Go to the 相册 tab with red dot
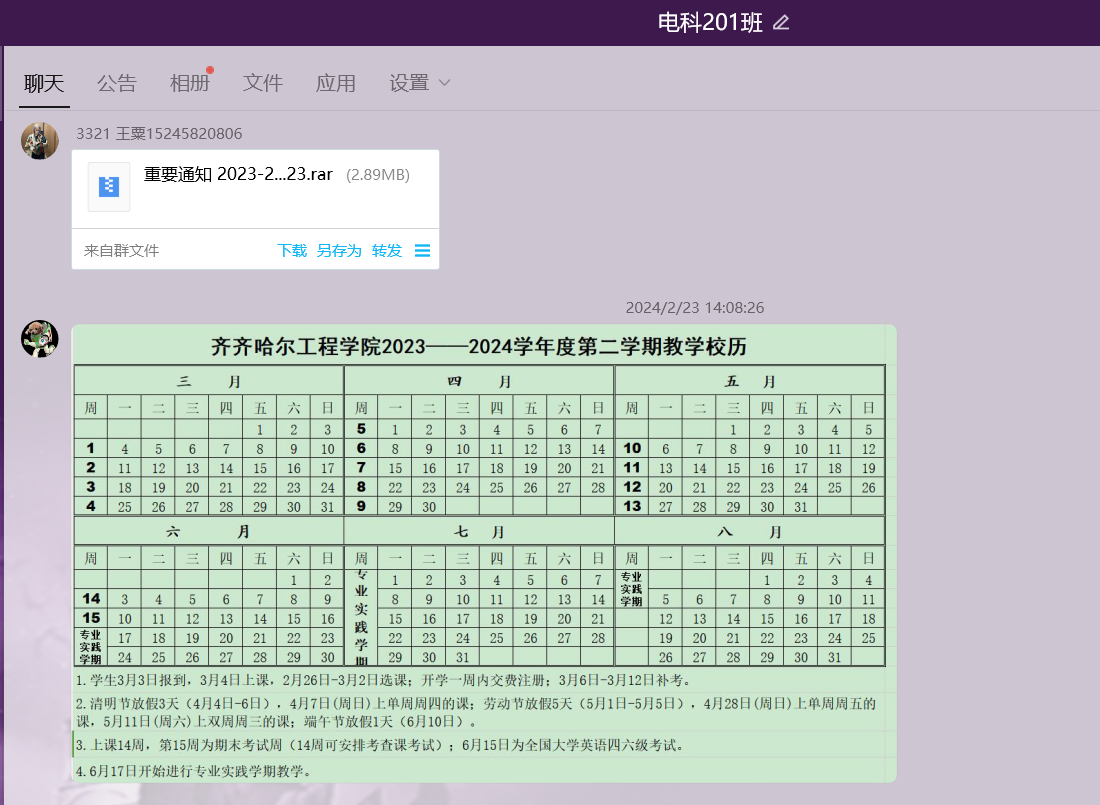This screenshot has width=1100, height=805. click(x=189, y=83)
